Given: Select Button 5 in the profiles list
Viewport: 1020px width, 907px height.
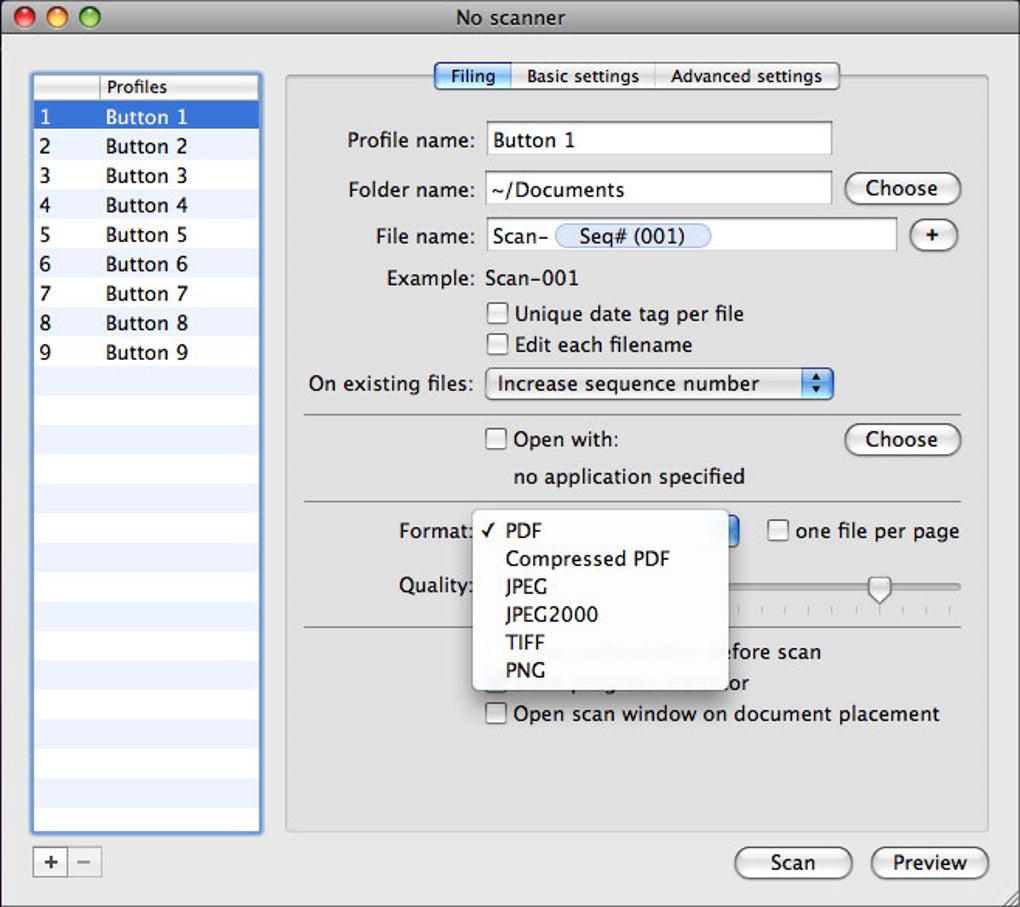Looking at the screenshot, I should [x=146, y=235].
